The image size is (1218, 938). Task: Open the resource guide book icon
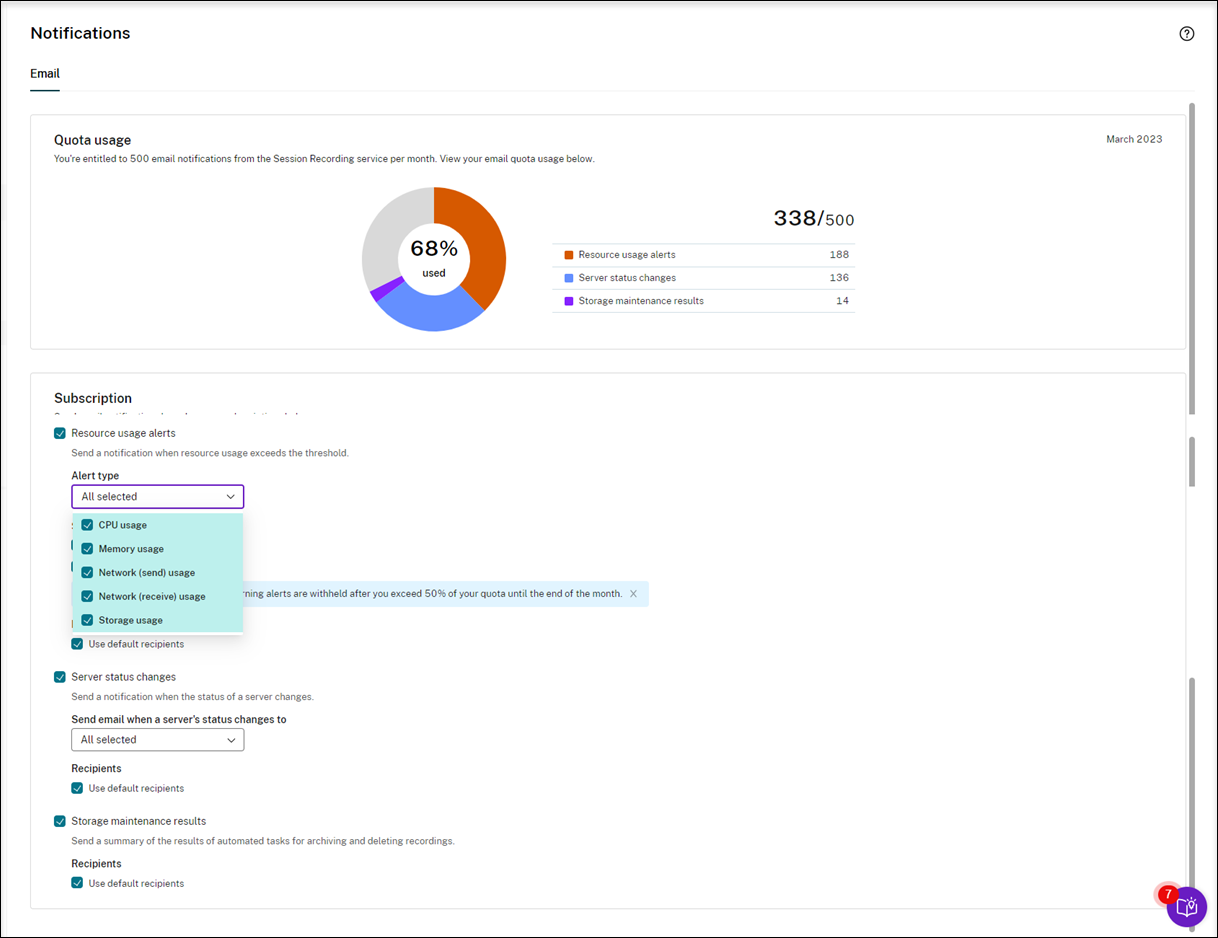coord(1187,907)
